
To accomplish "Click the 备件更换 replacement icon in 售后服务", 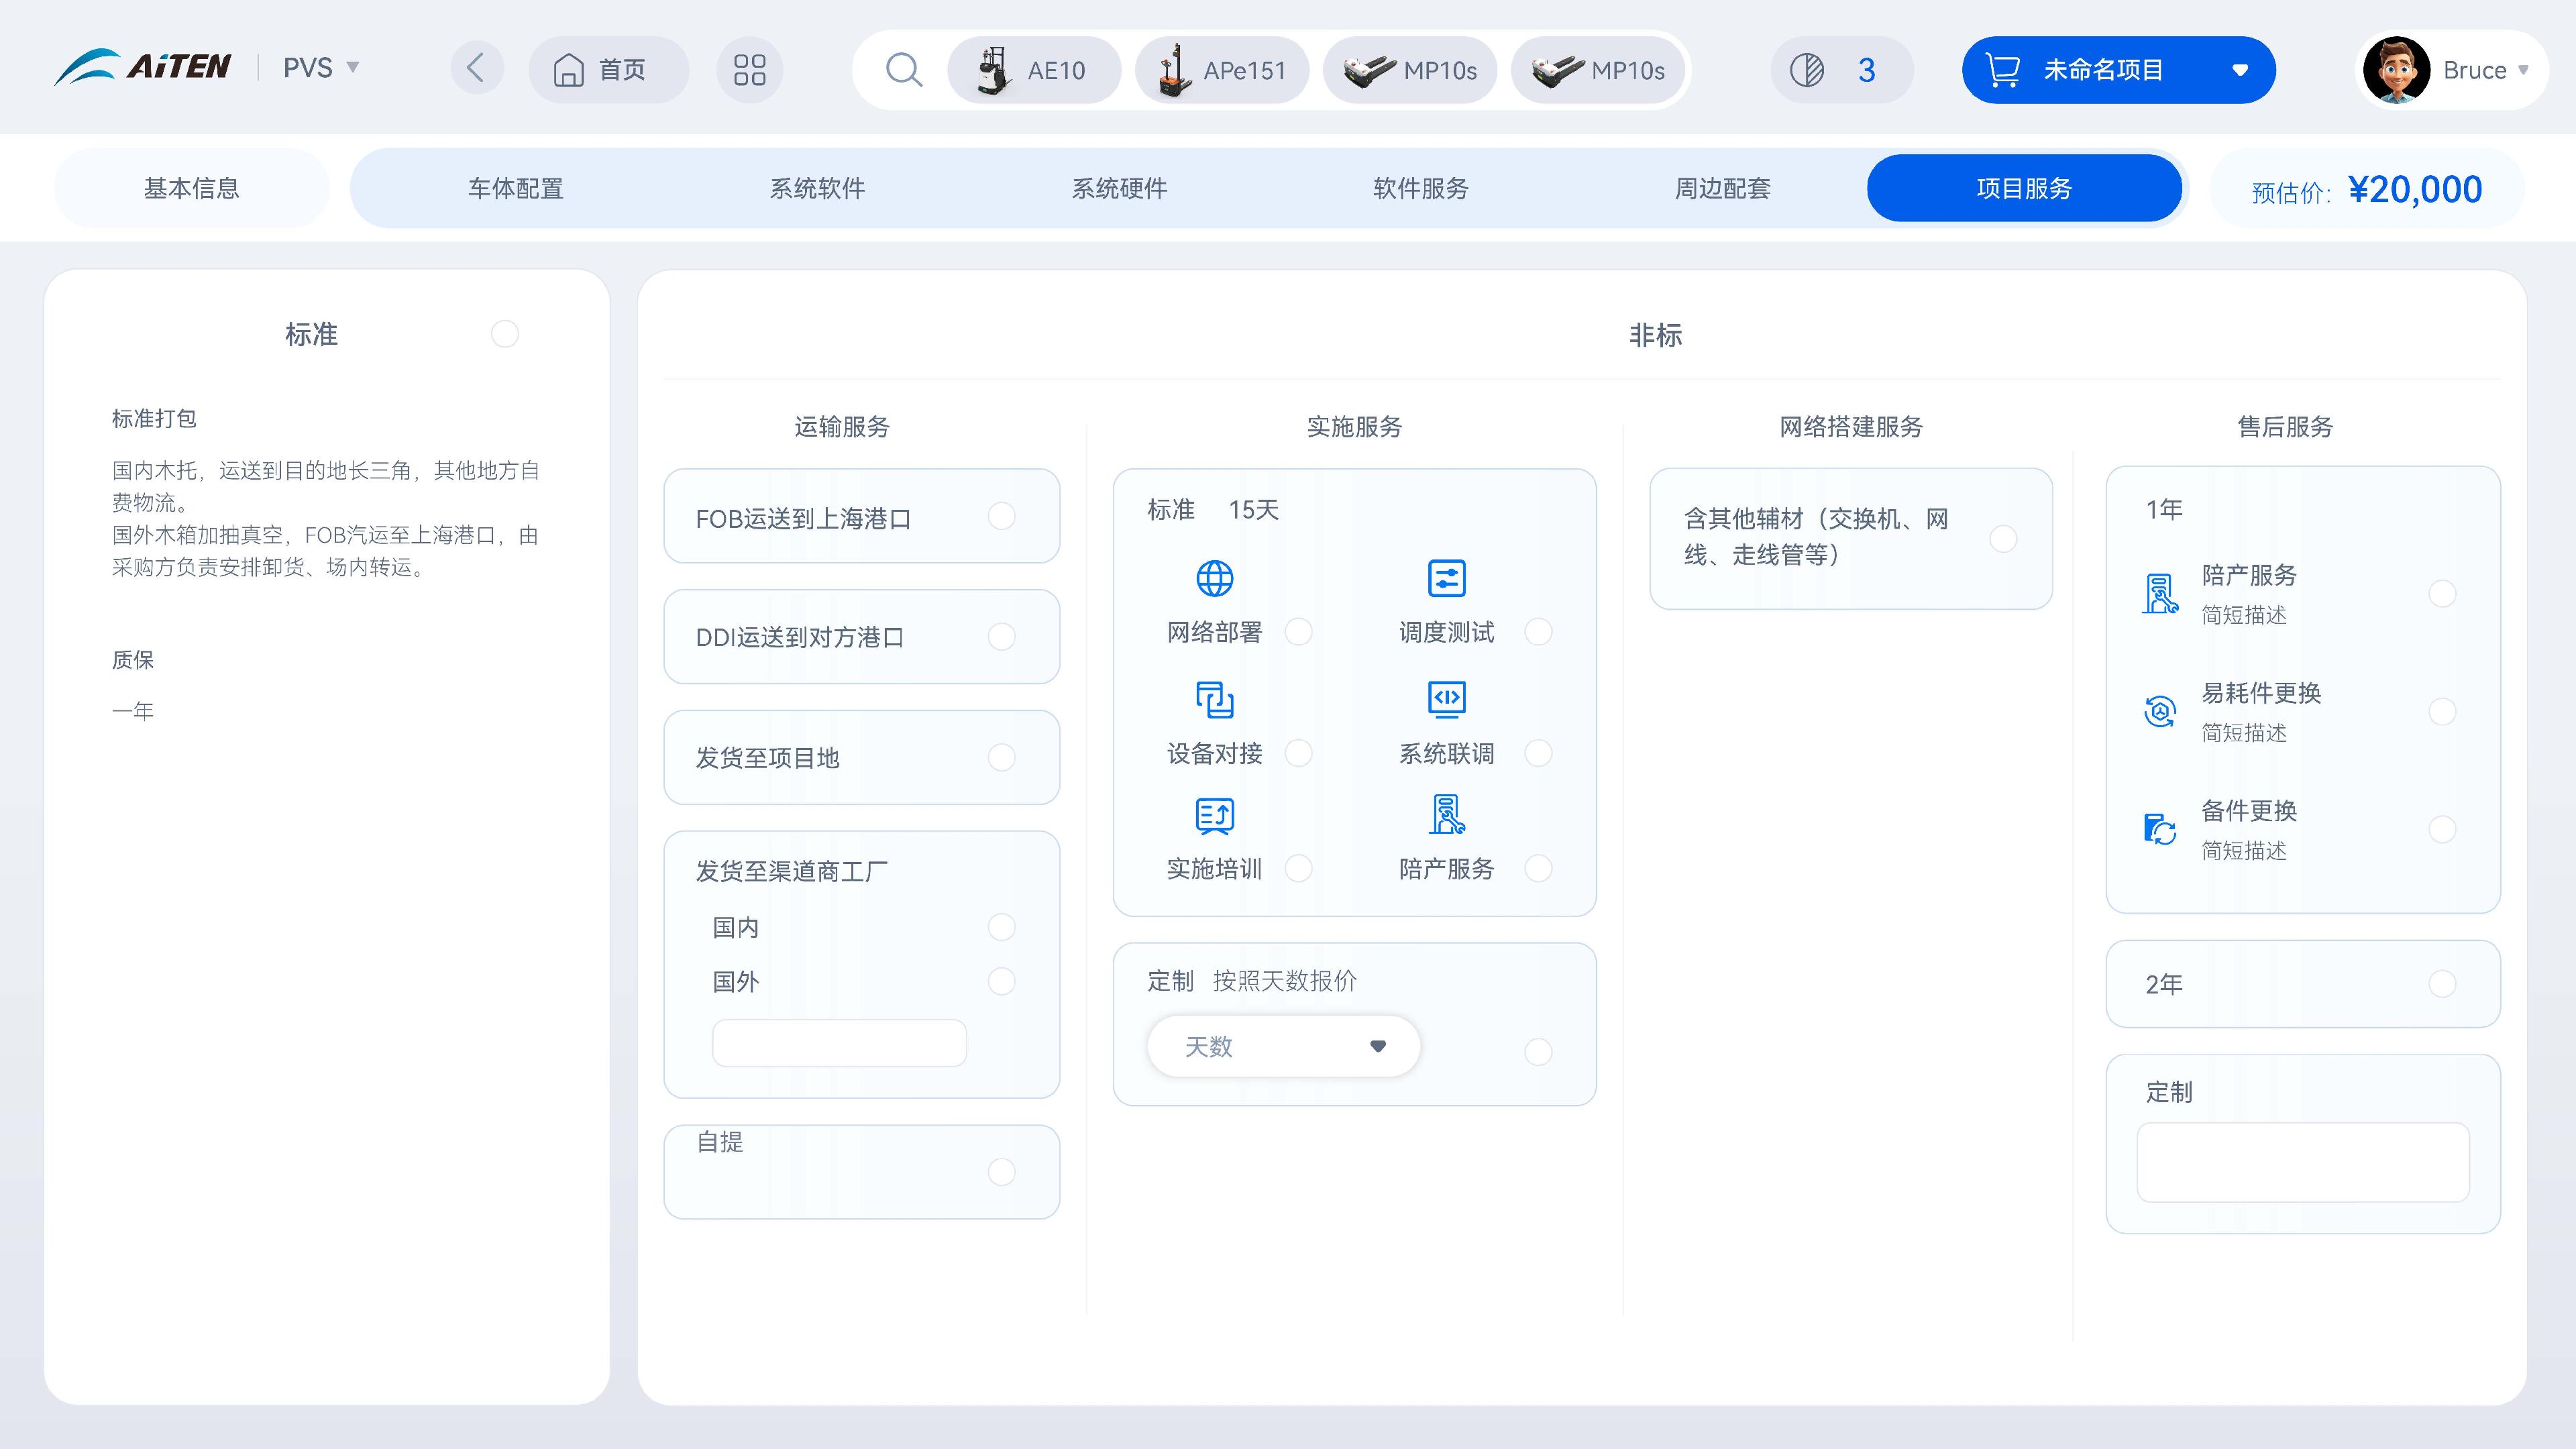I will 2160,828.
